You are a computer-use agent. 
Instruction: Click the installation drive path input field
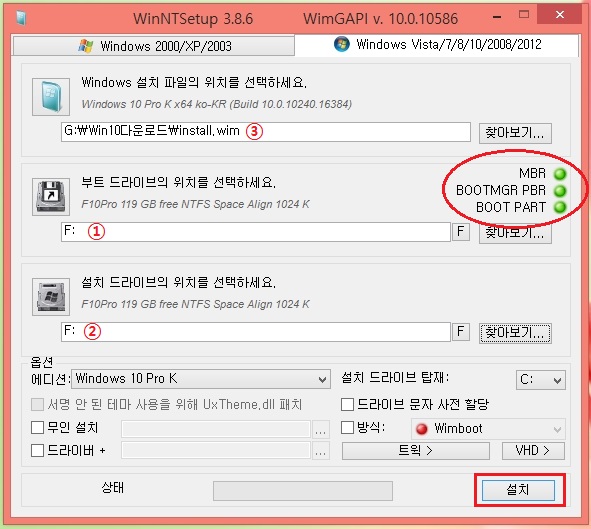[256, 332]
